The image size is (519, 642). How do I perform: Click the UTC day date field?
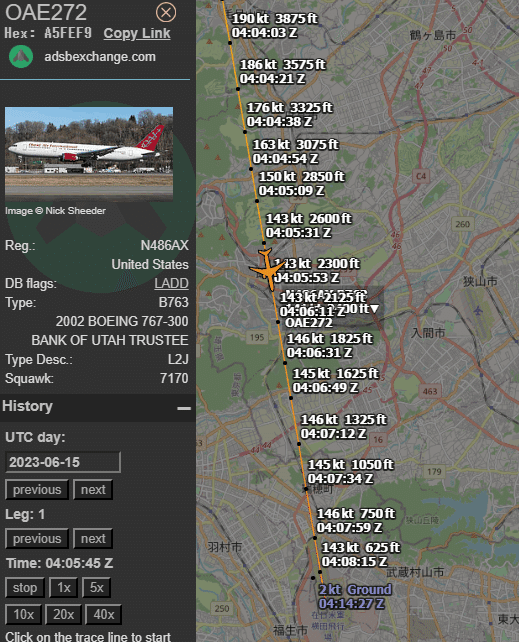coord(63,462)
